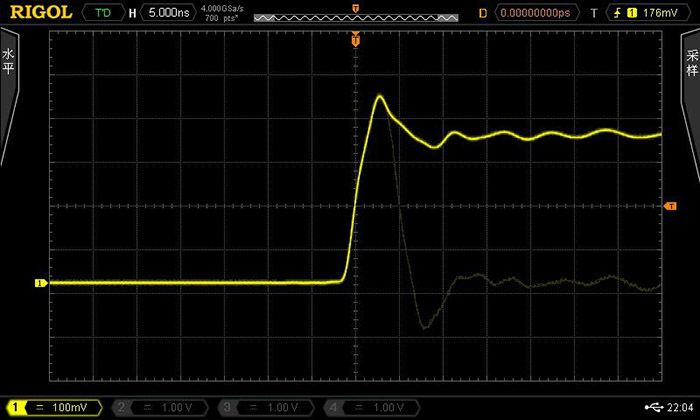Click the waveform memory overview bar
Image resolution: width=700 pixels, height=420 pixels.
click(355, 18)
